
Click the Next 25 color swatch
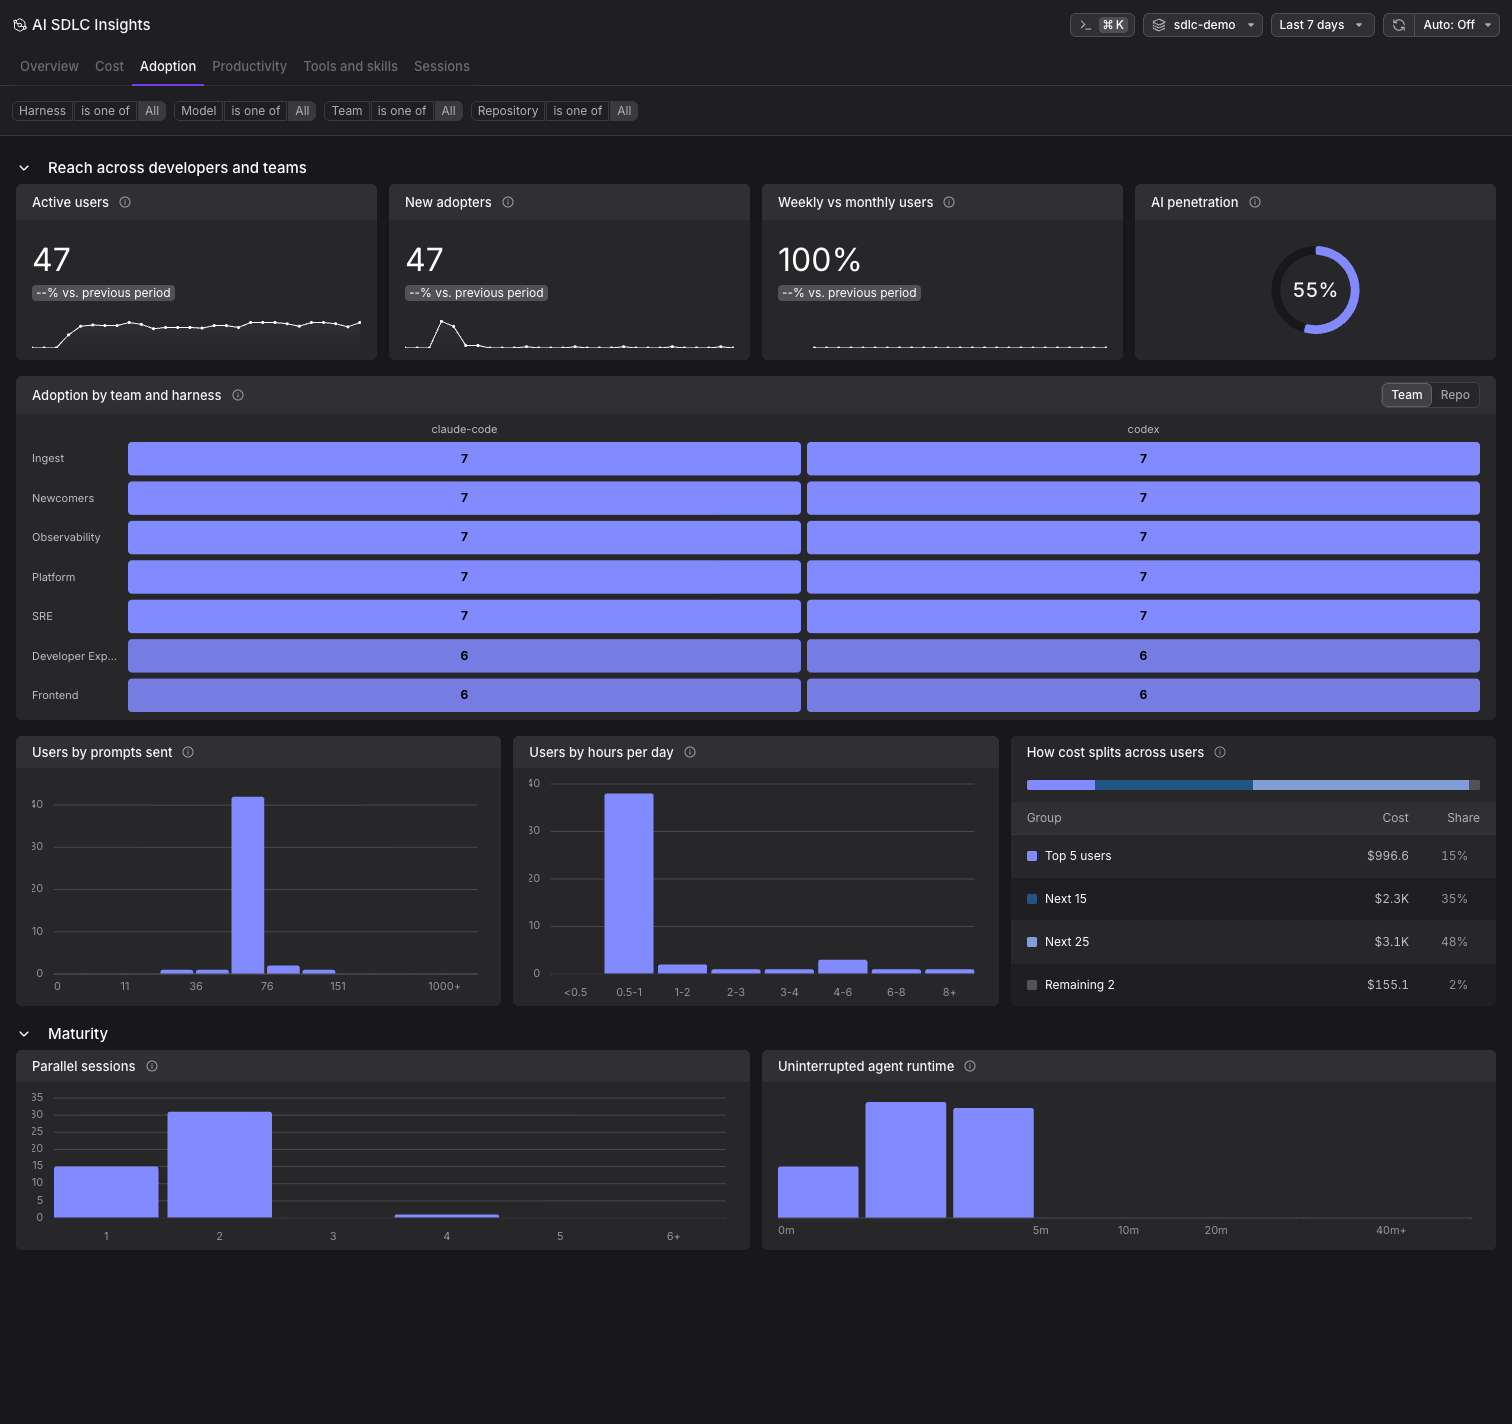[x=1032, y=942]
